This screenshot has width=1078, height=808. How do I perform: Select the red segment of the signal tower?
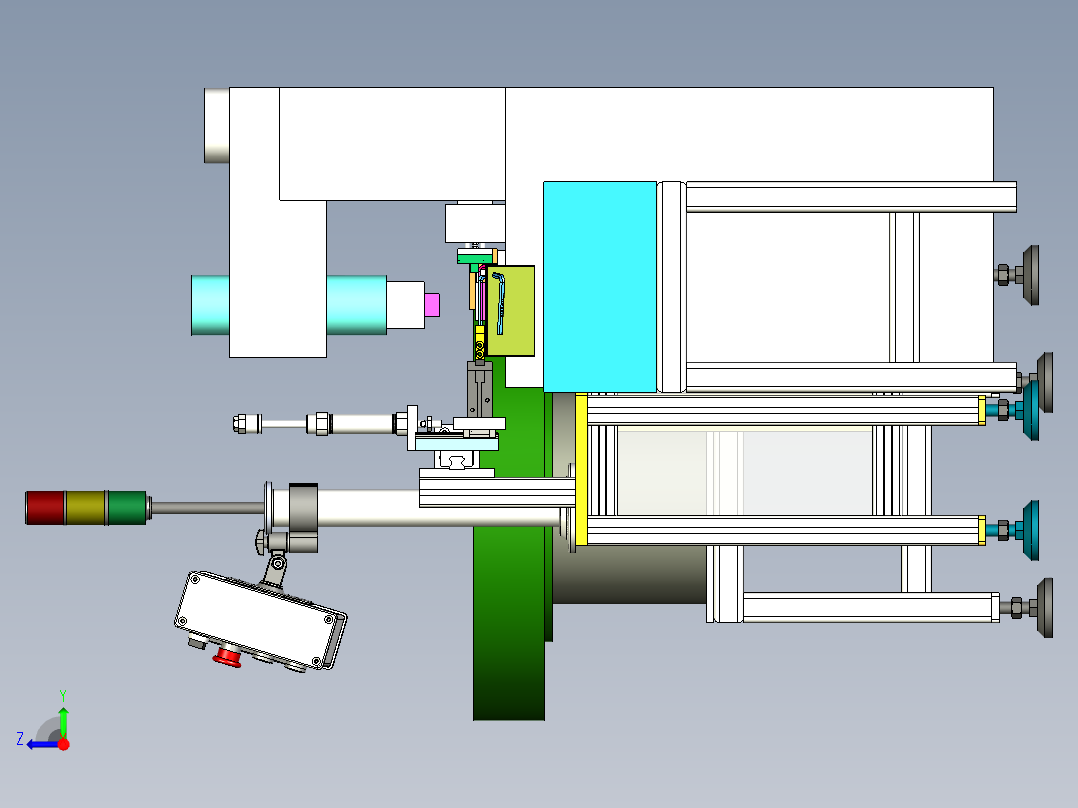(x=45, y=508)
